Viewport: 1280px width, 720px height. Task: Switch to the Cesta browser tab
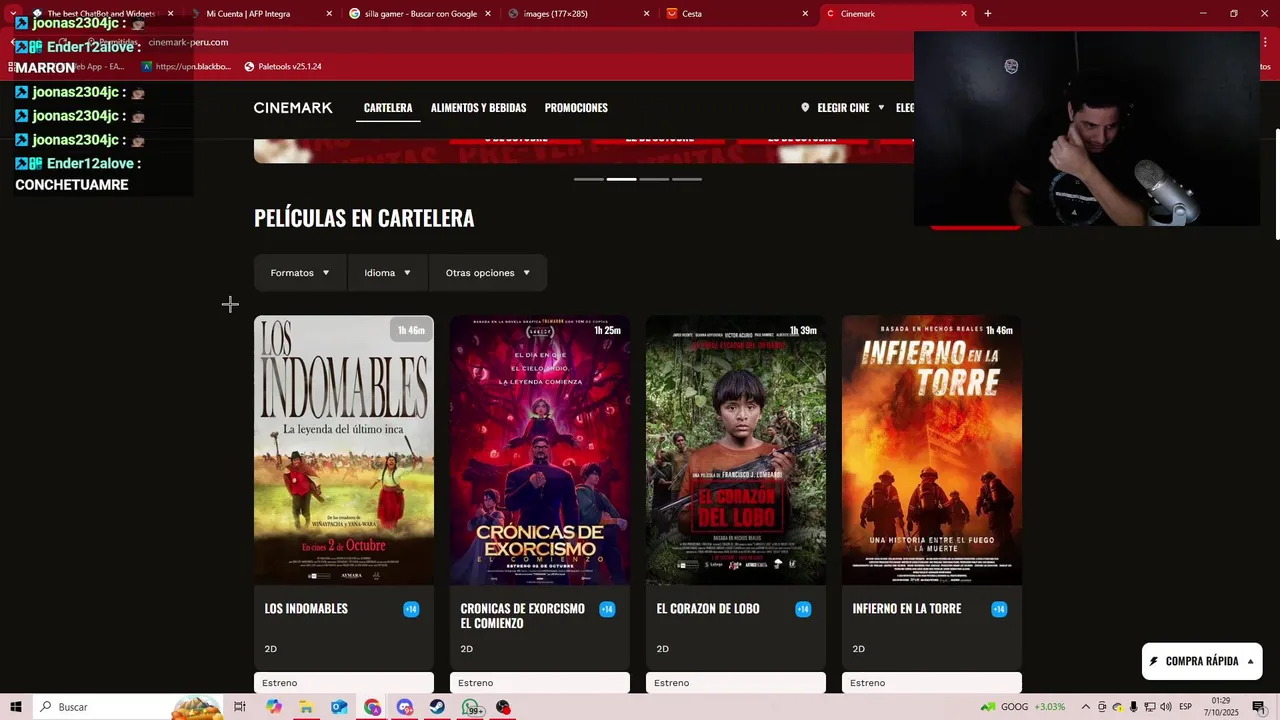(736, 14)
